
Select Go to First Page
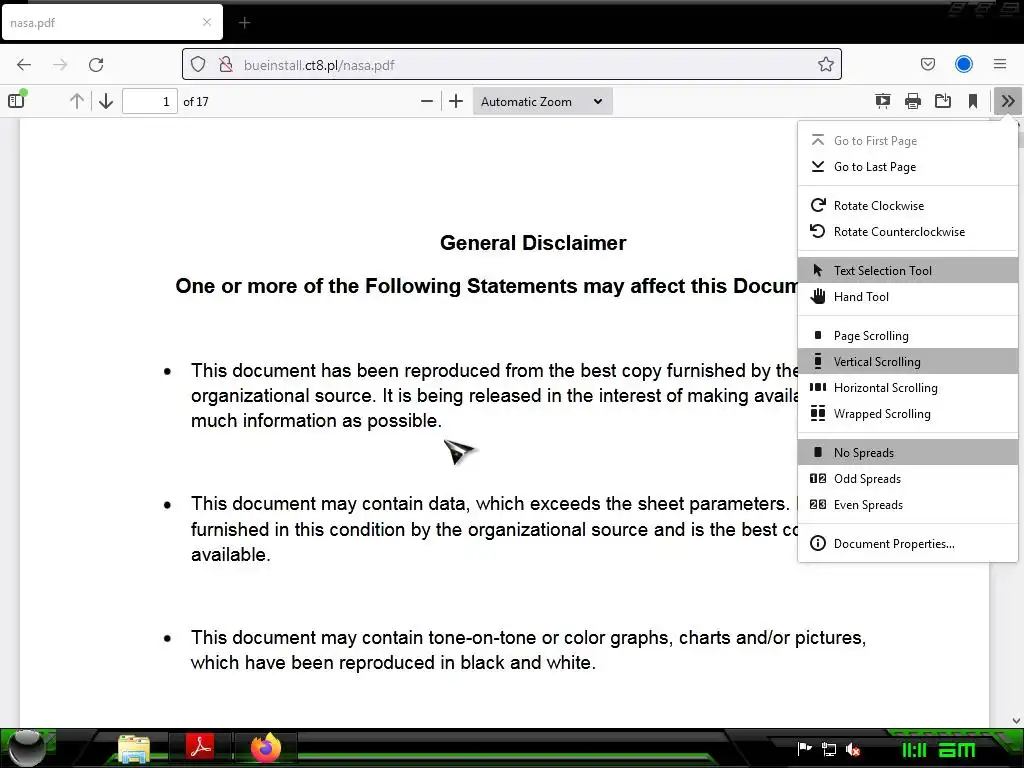[x=908, y=140]
